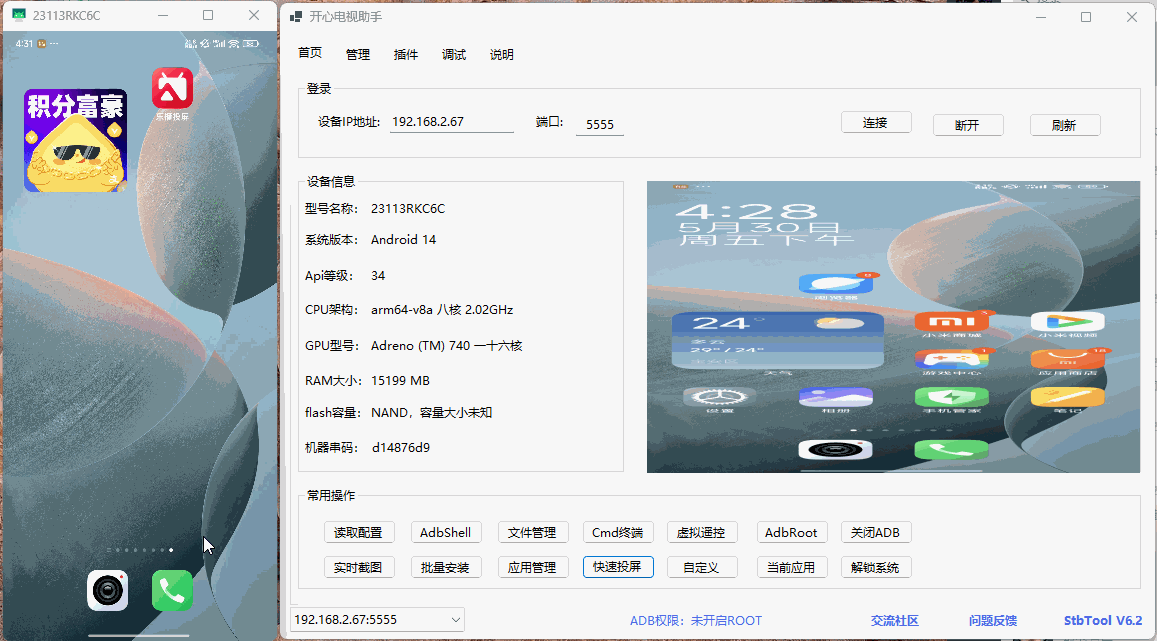Launch the AdbShell button
The width and height of the screenshot is (1157, 641).
446,532
